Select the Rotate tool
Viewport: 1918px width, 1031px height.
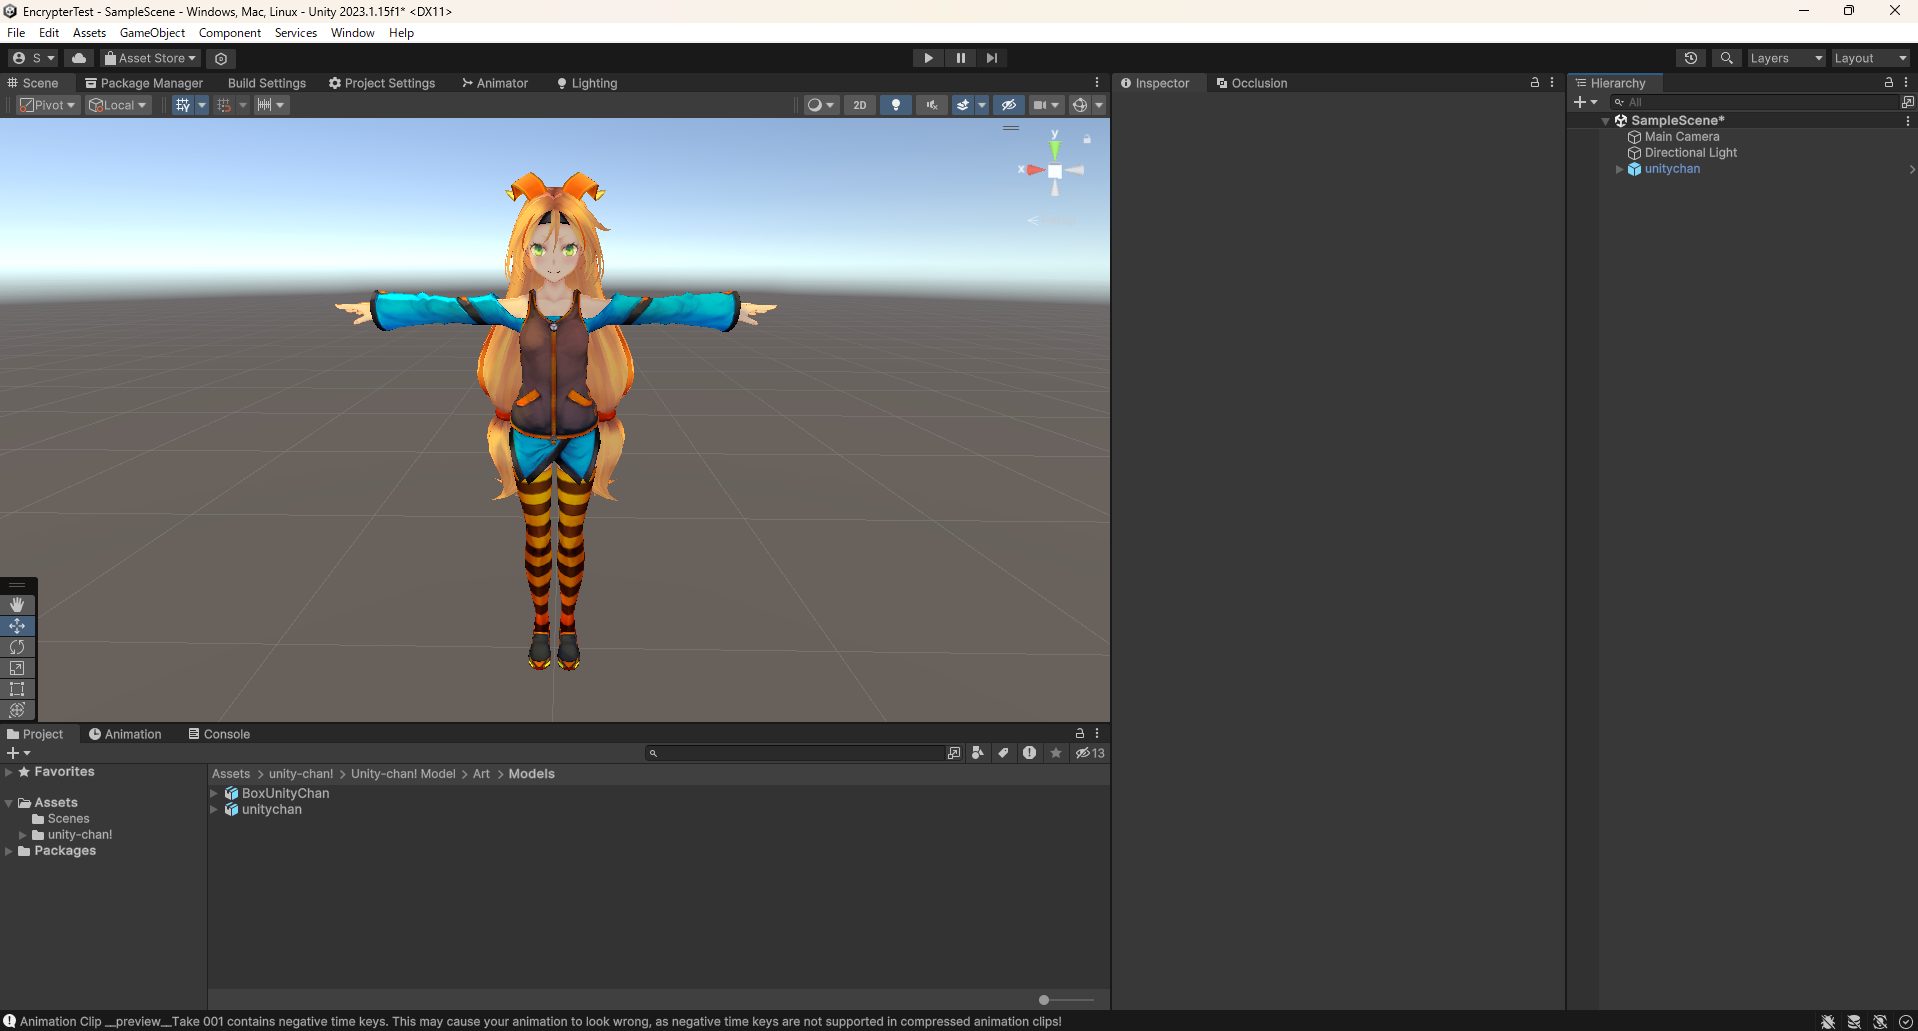[17, 647]
